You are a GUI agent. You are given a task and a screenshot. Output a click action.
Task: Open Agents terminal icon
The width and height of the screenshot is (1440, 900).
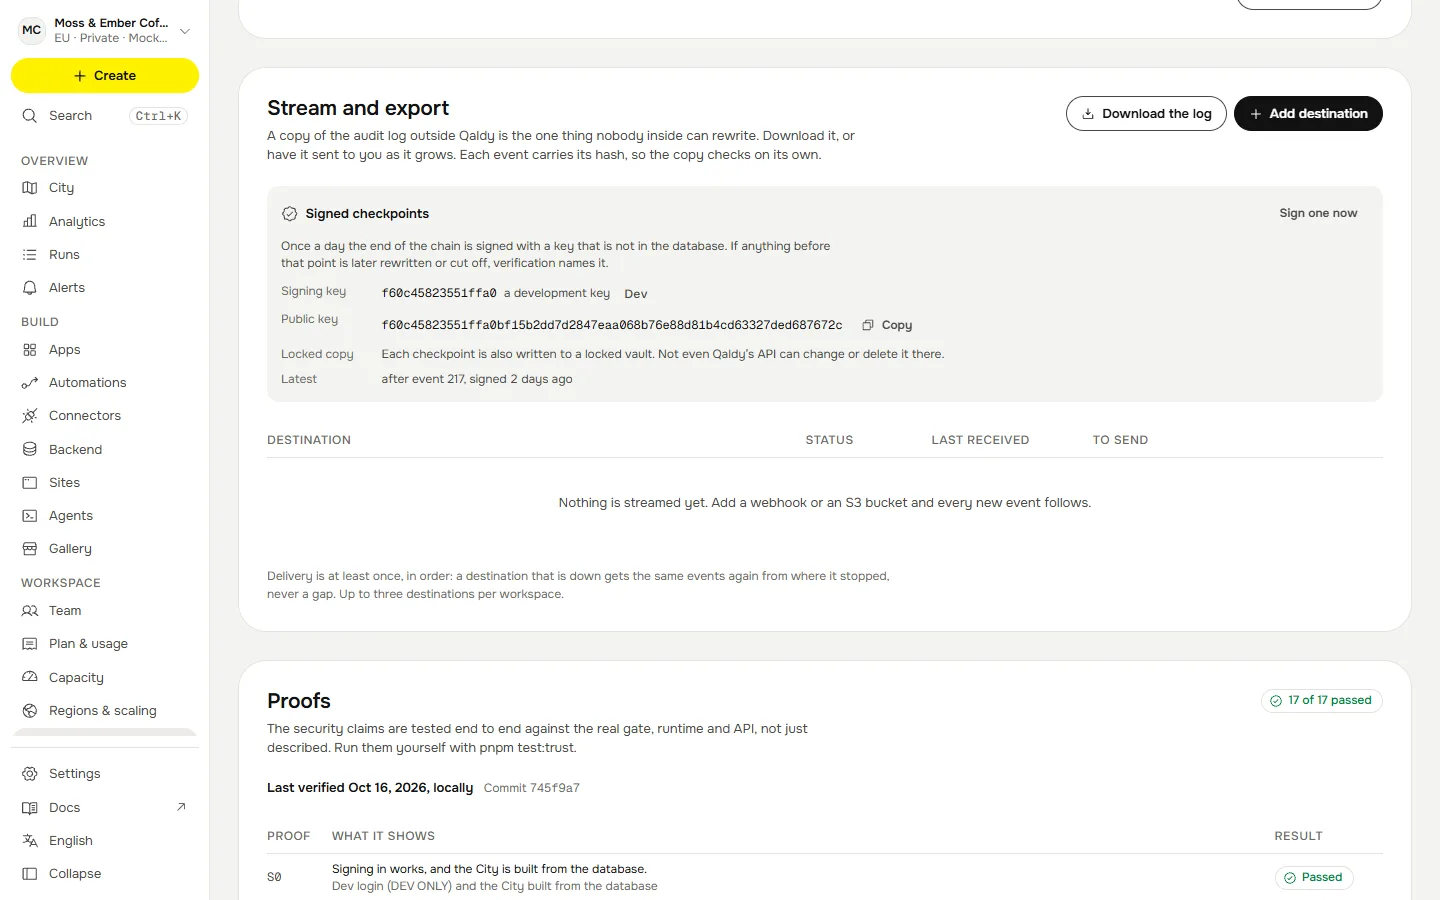pos(30,516)
